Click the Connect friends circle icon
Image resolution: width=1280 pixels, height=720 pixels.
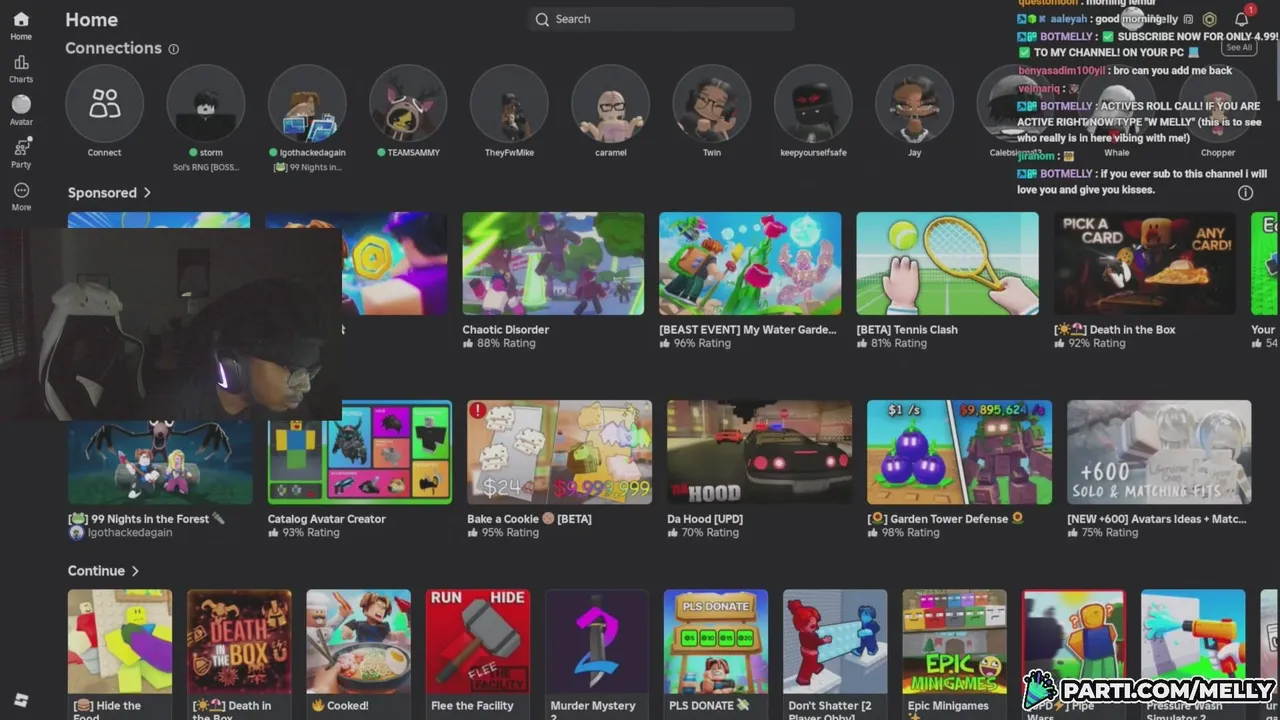pos(104,104)
